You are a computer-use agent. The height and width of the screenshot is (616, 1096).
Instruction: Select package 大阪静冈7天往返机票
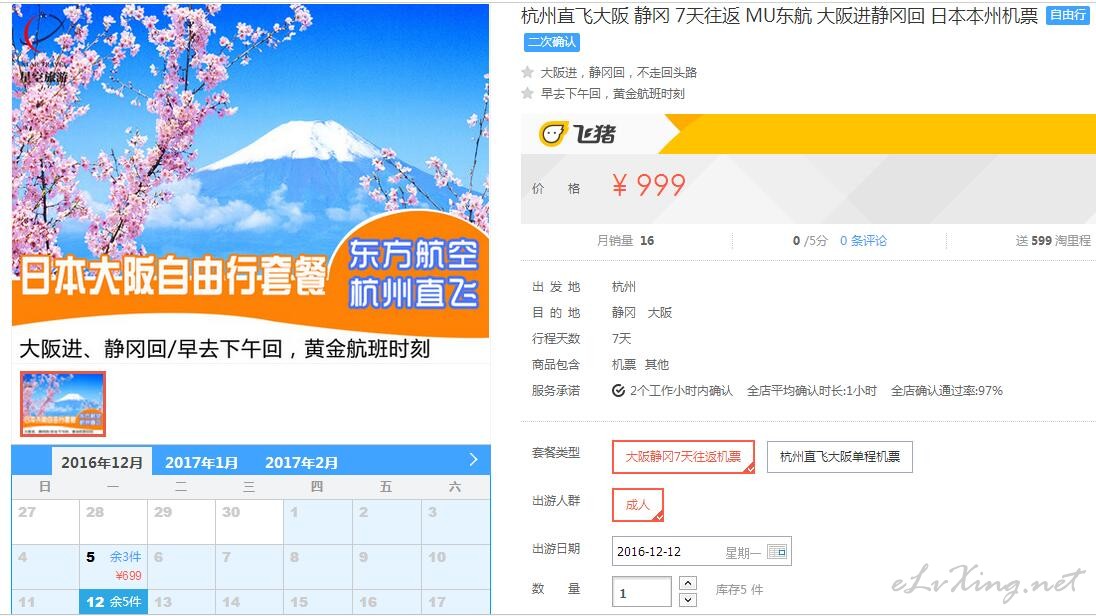tap(683, 457)
